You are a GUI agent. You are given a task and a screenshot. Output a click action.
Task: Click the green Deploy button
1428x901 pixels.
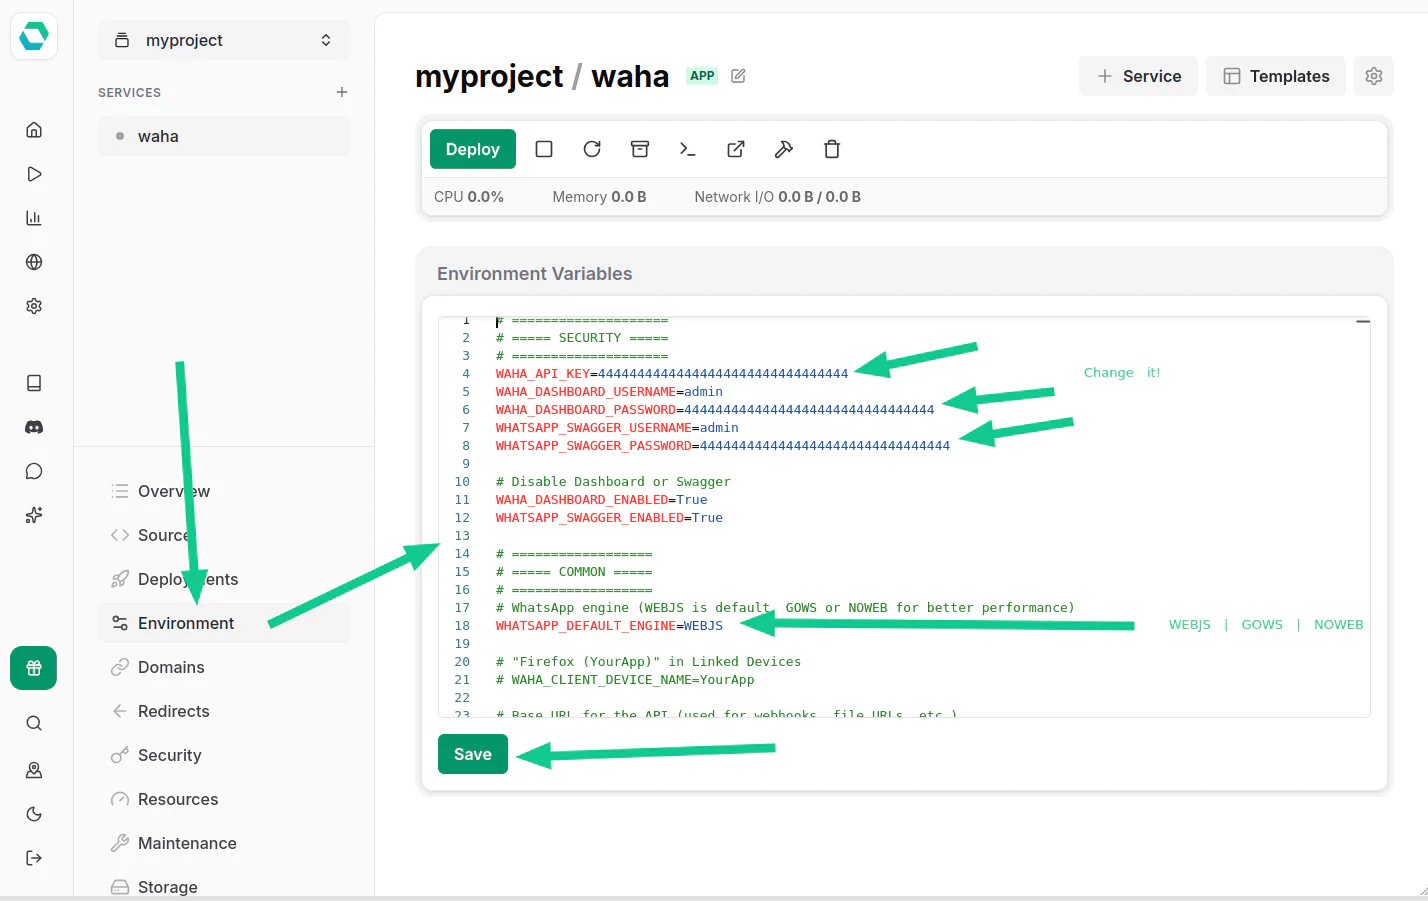click(x=472, y=149)
